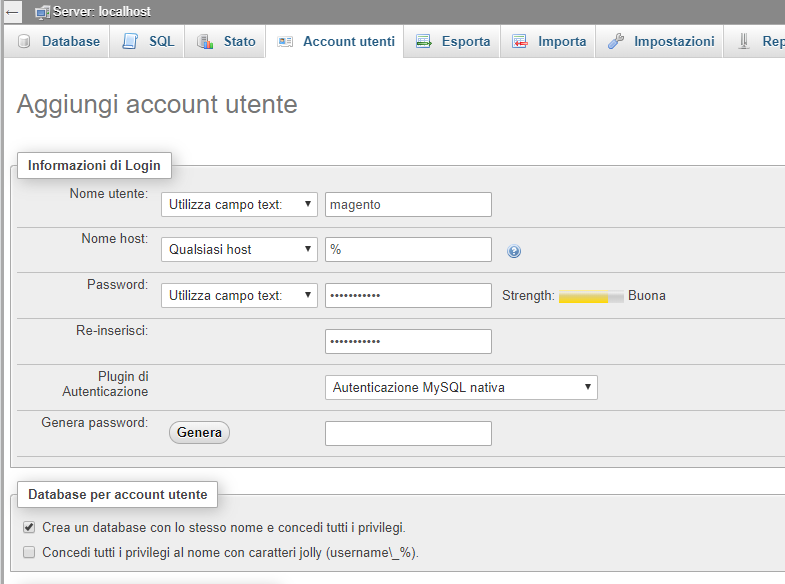Image resolution: width=785 pixels, height=584 pixels.
Task: Click the back arrow icon near the Server label
Action: pos(12,12)
